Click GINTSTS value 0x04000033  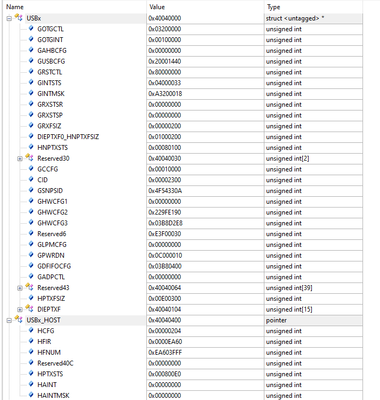(165, 83)
